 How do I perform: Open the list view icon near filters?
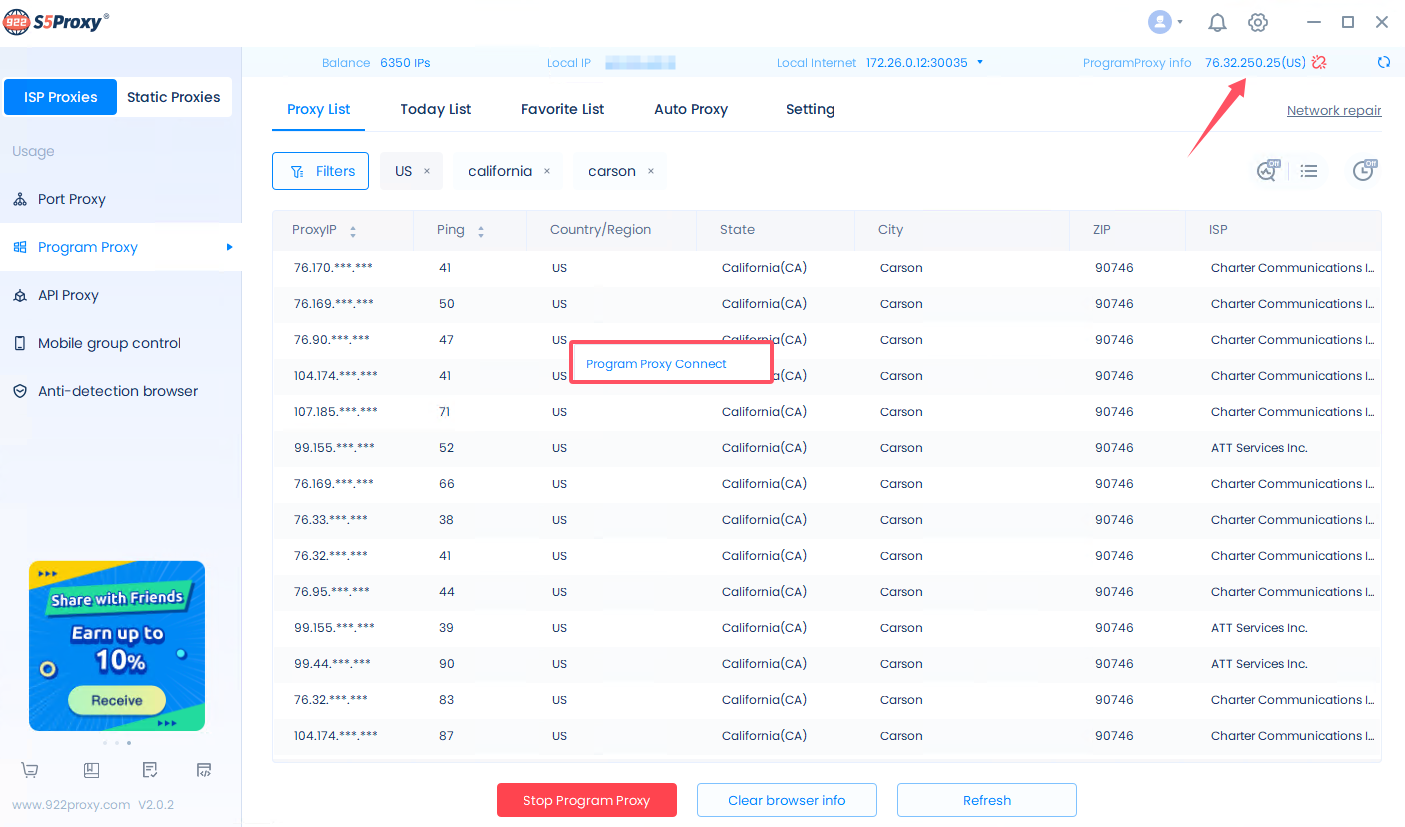[x=1309, y=171]
